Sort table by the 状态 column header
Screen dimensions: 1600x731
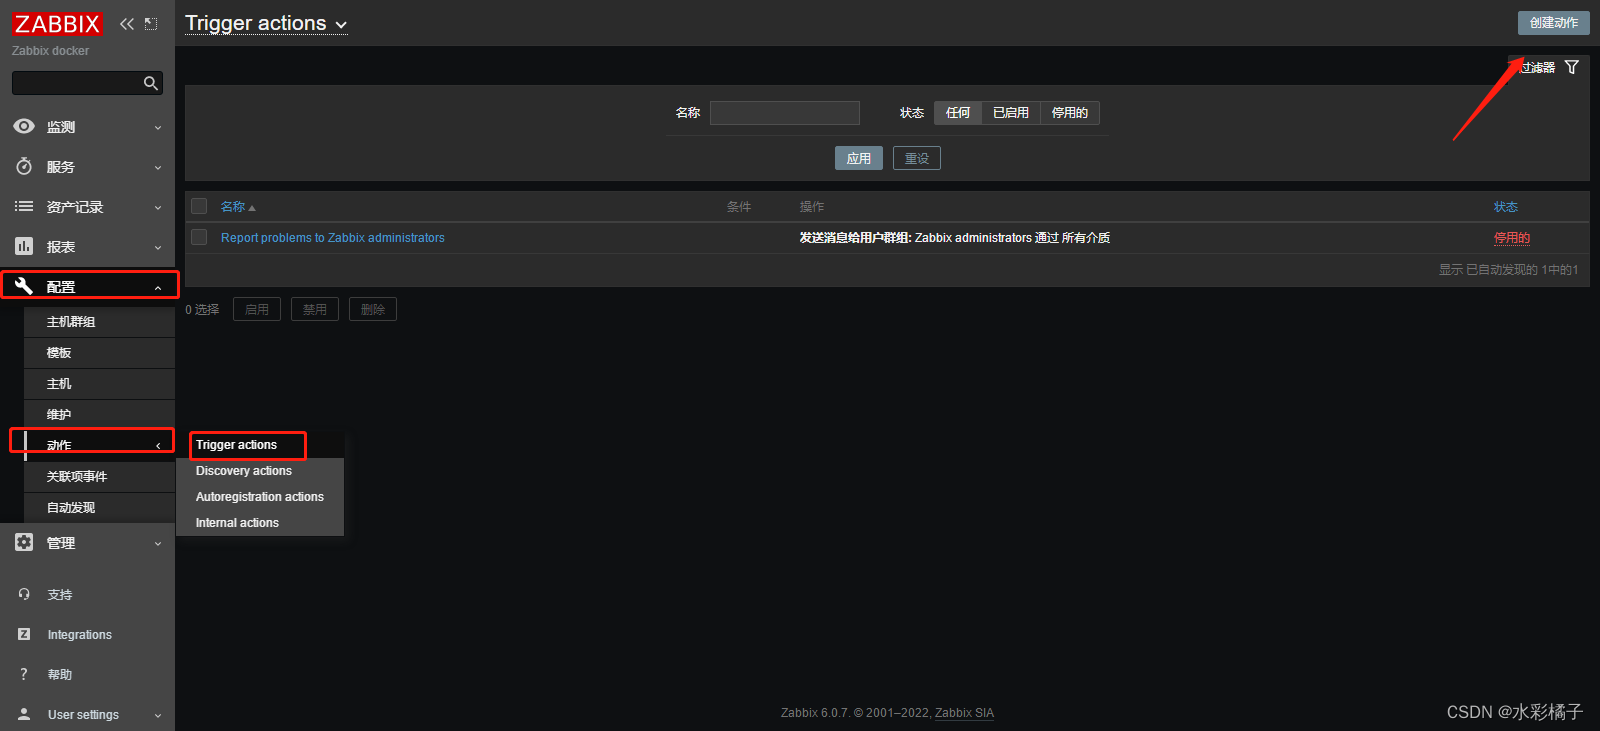[1506, 207]
